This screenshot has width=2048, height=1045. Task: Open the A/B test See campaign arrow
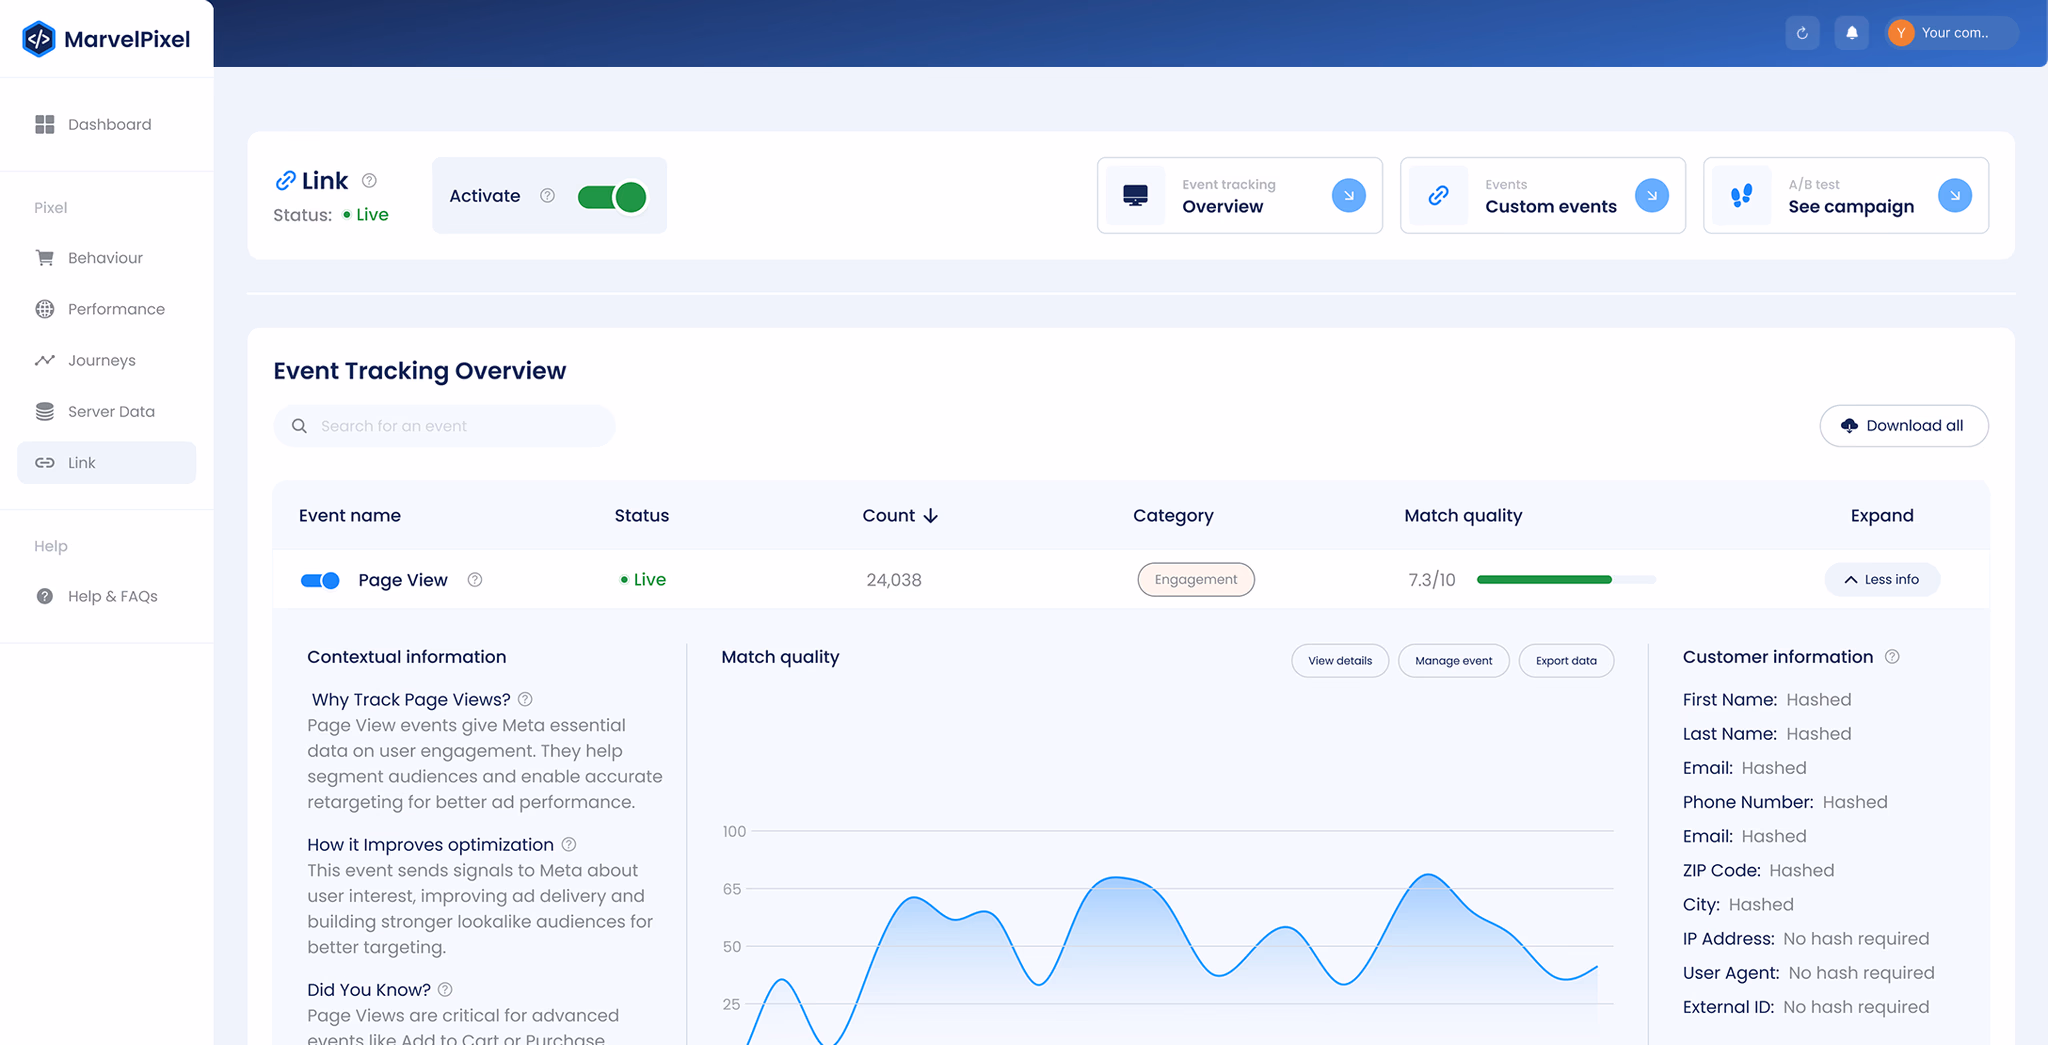pos(1955,195)
